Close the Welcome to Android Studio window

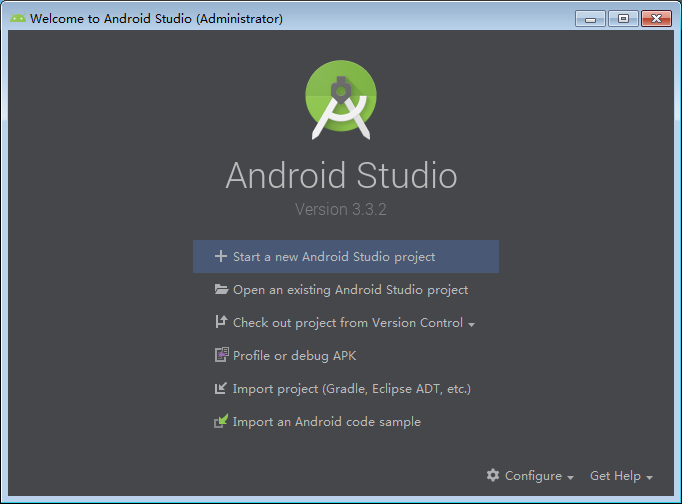coord(656,19)
